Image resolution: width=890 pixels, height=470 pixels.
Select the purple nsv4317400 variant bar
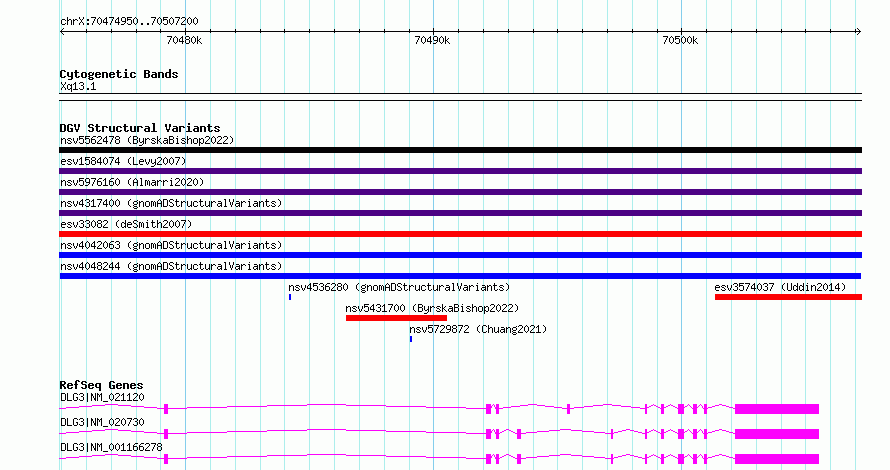460,213
